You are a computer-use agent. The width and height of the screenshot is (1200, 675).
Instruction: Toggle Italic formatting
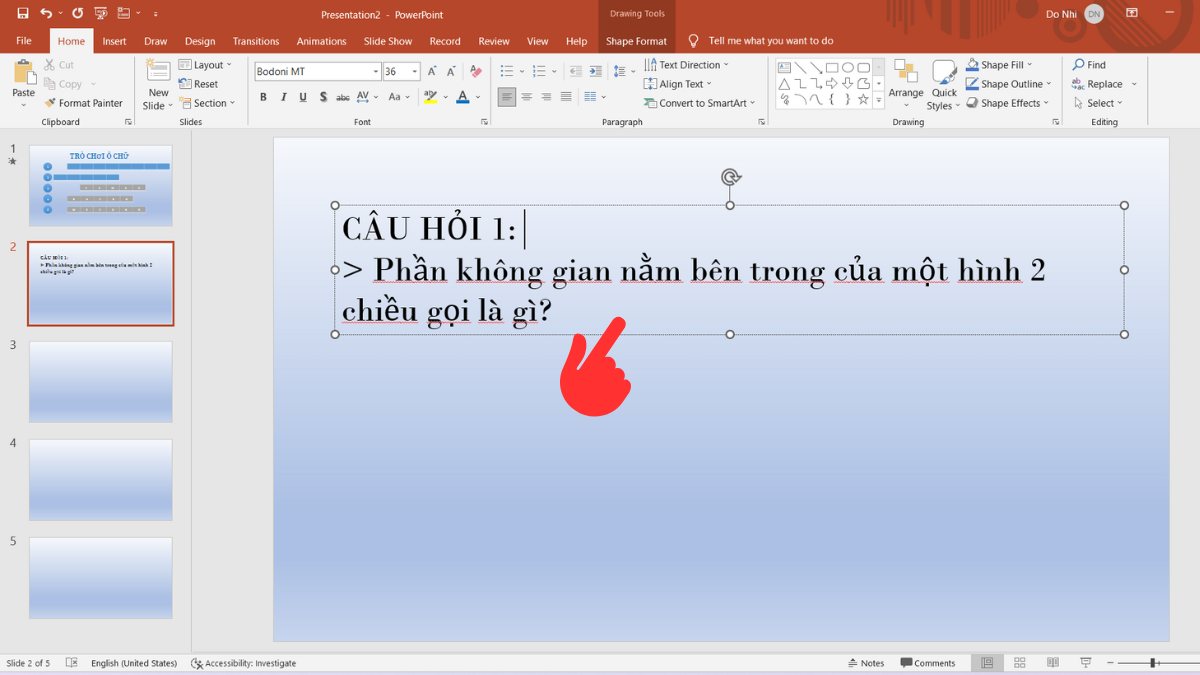pos(283,97)
